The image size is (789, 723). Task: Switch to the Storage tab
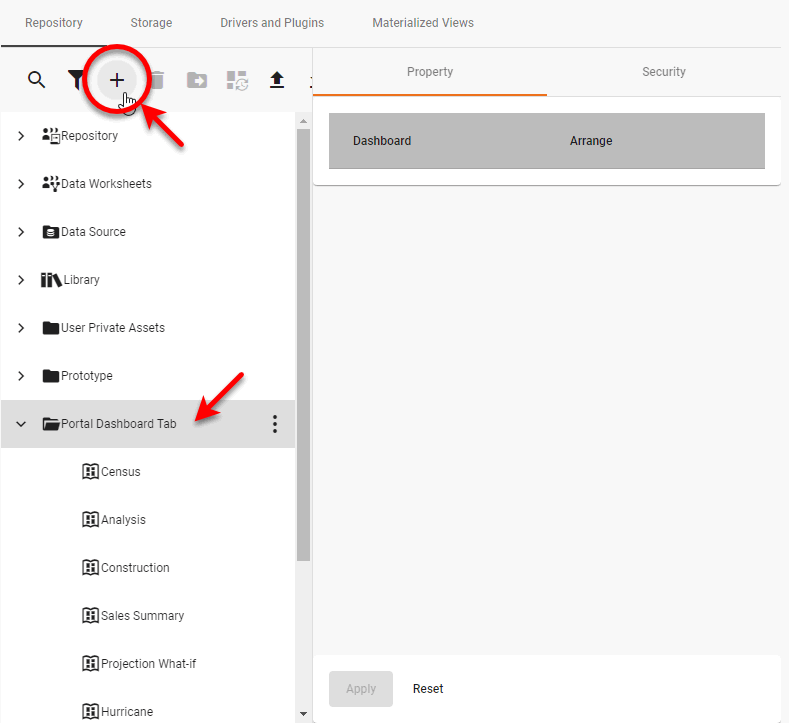pyautogui.click(x=151, y=23)
